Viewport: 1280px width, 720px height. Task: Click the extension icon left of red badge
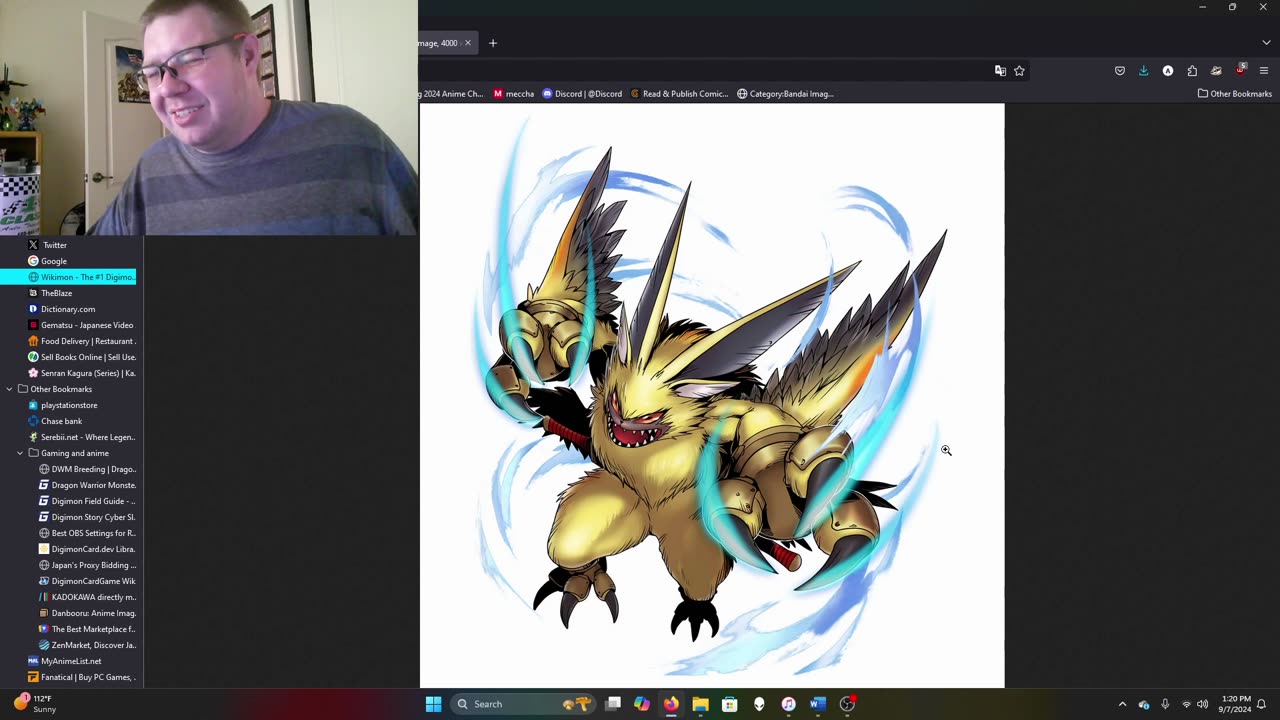click(x=1216, y=71)
